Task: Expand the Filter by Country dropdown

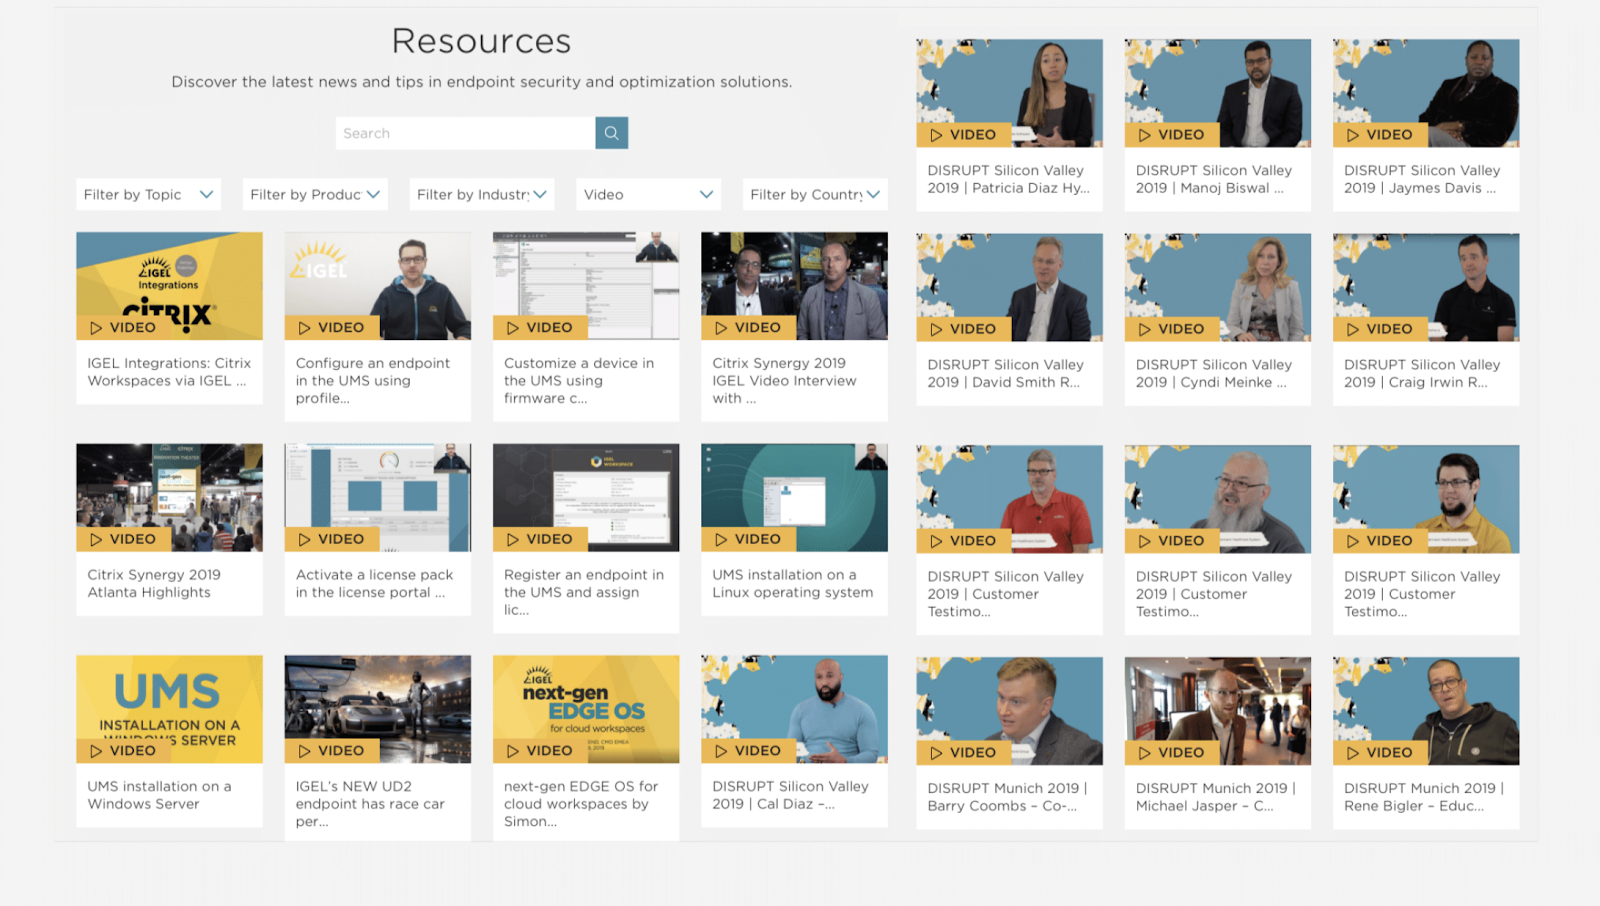Action: (x=815, y=194)
